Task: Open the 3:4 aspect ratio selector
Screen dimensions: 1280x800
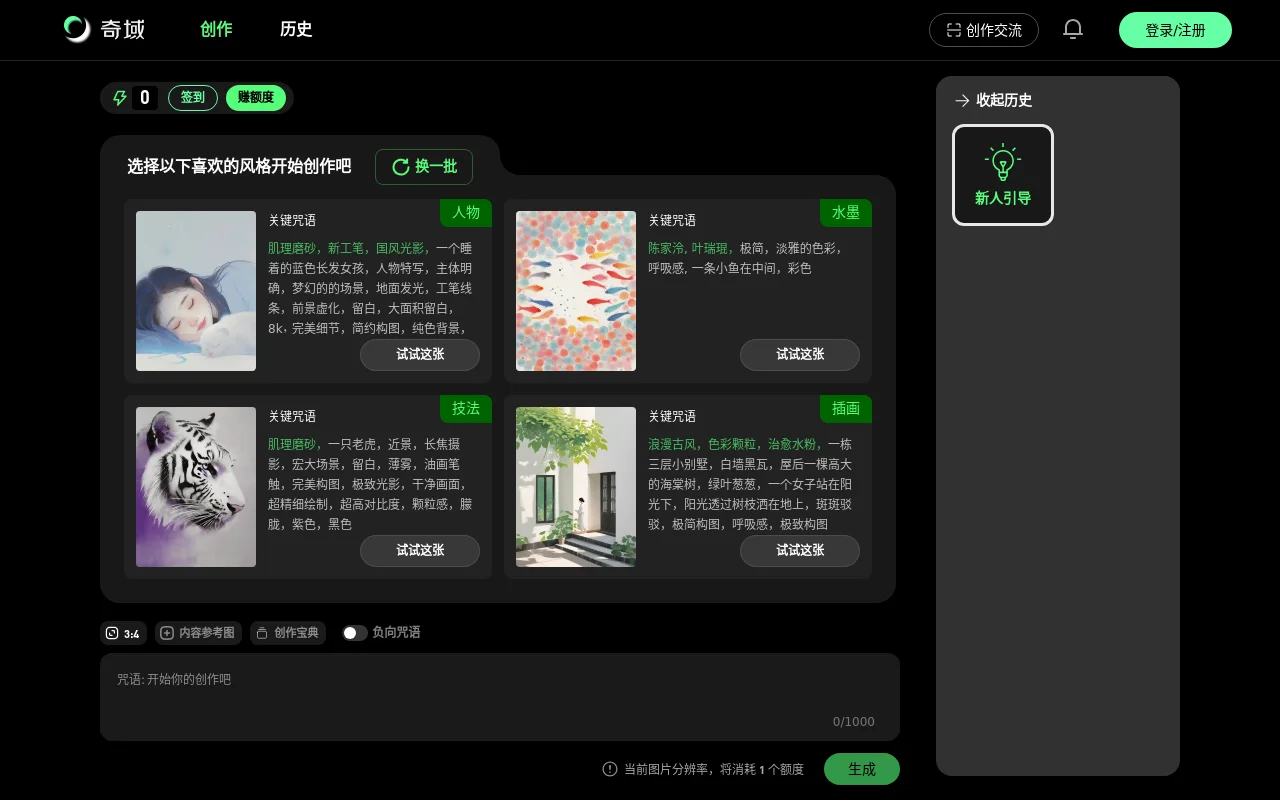Action: 123,633
